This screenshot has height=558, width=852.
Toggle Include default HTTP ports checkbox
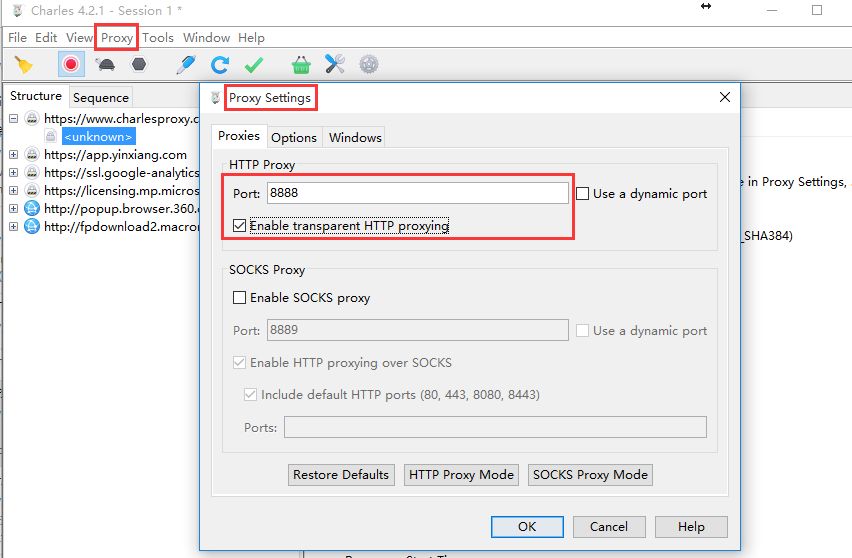[250, 394]
